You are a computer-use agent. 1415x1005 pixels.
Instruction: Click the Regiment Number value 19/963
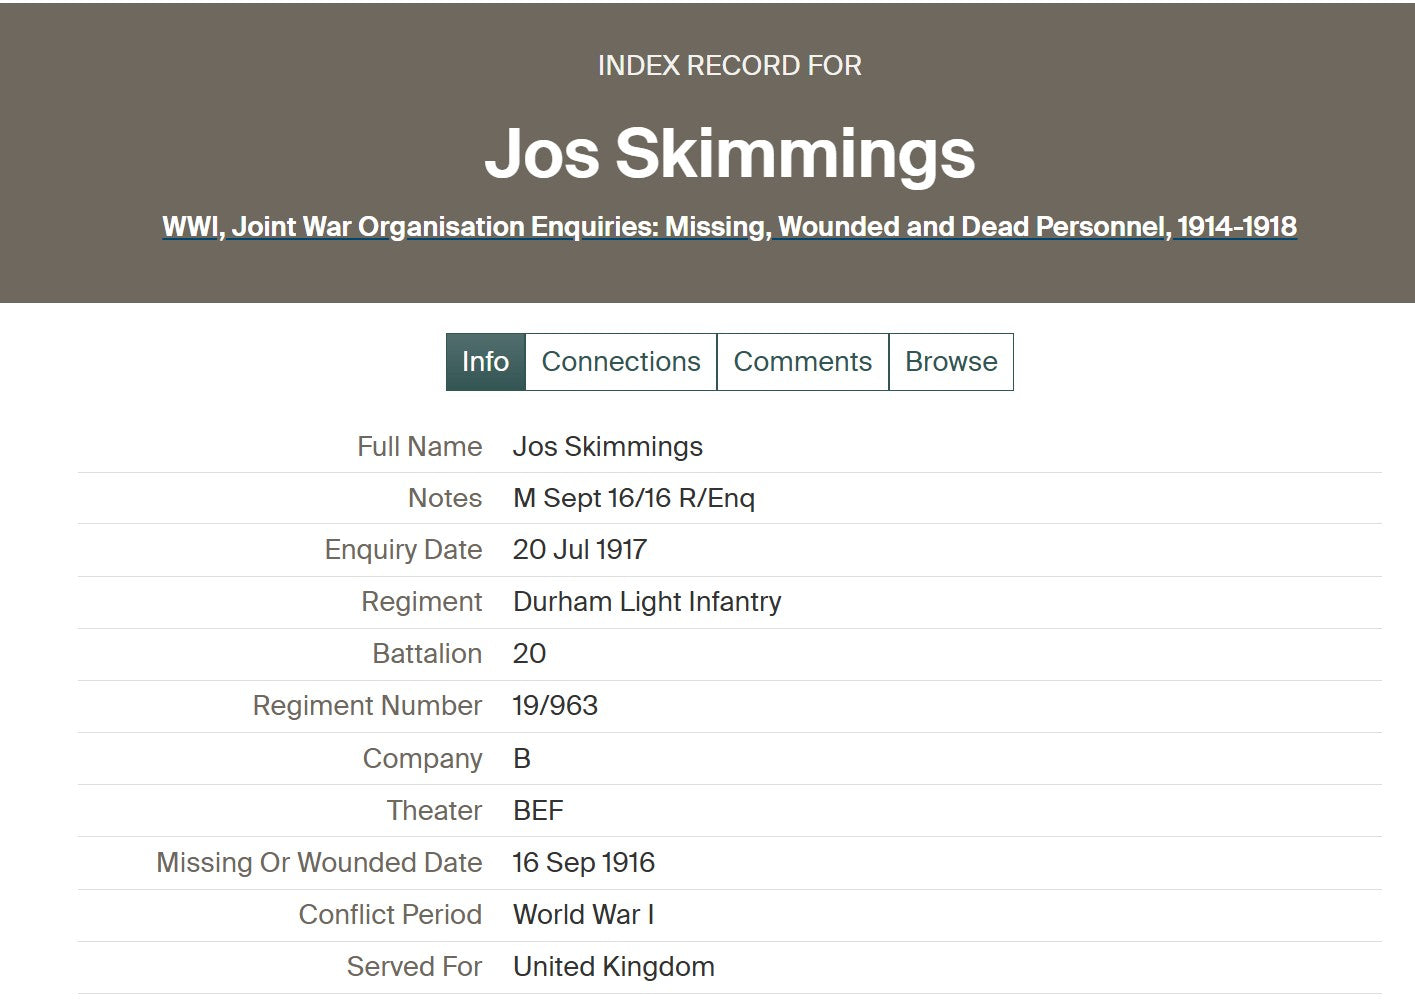(x=555, y=706)
